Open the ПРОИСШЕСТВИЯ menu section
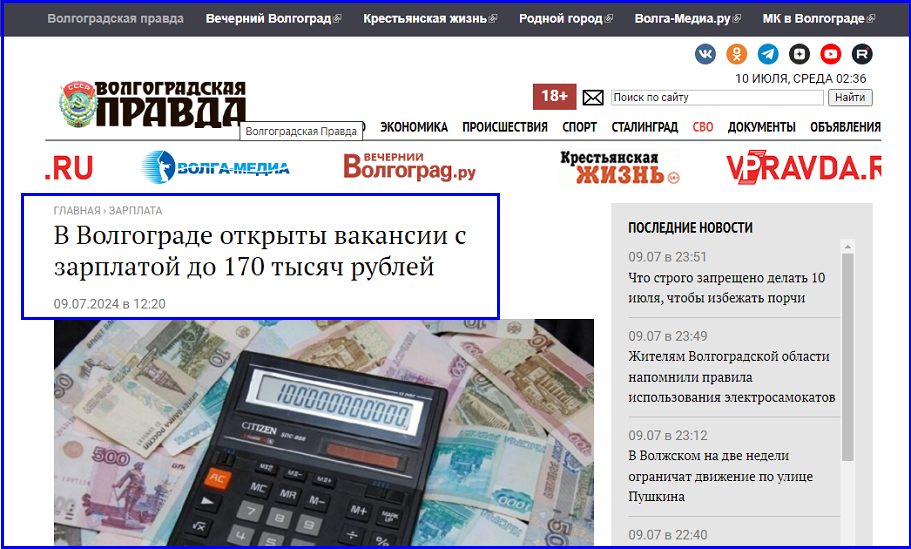Viewport: 911px width, 549px height. point(504,127)
